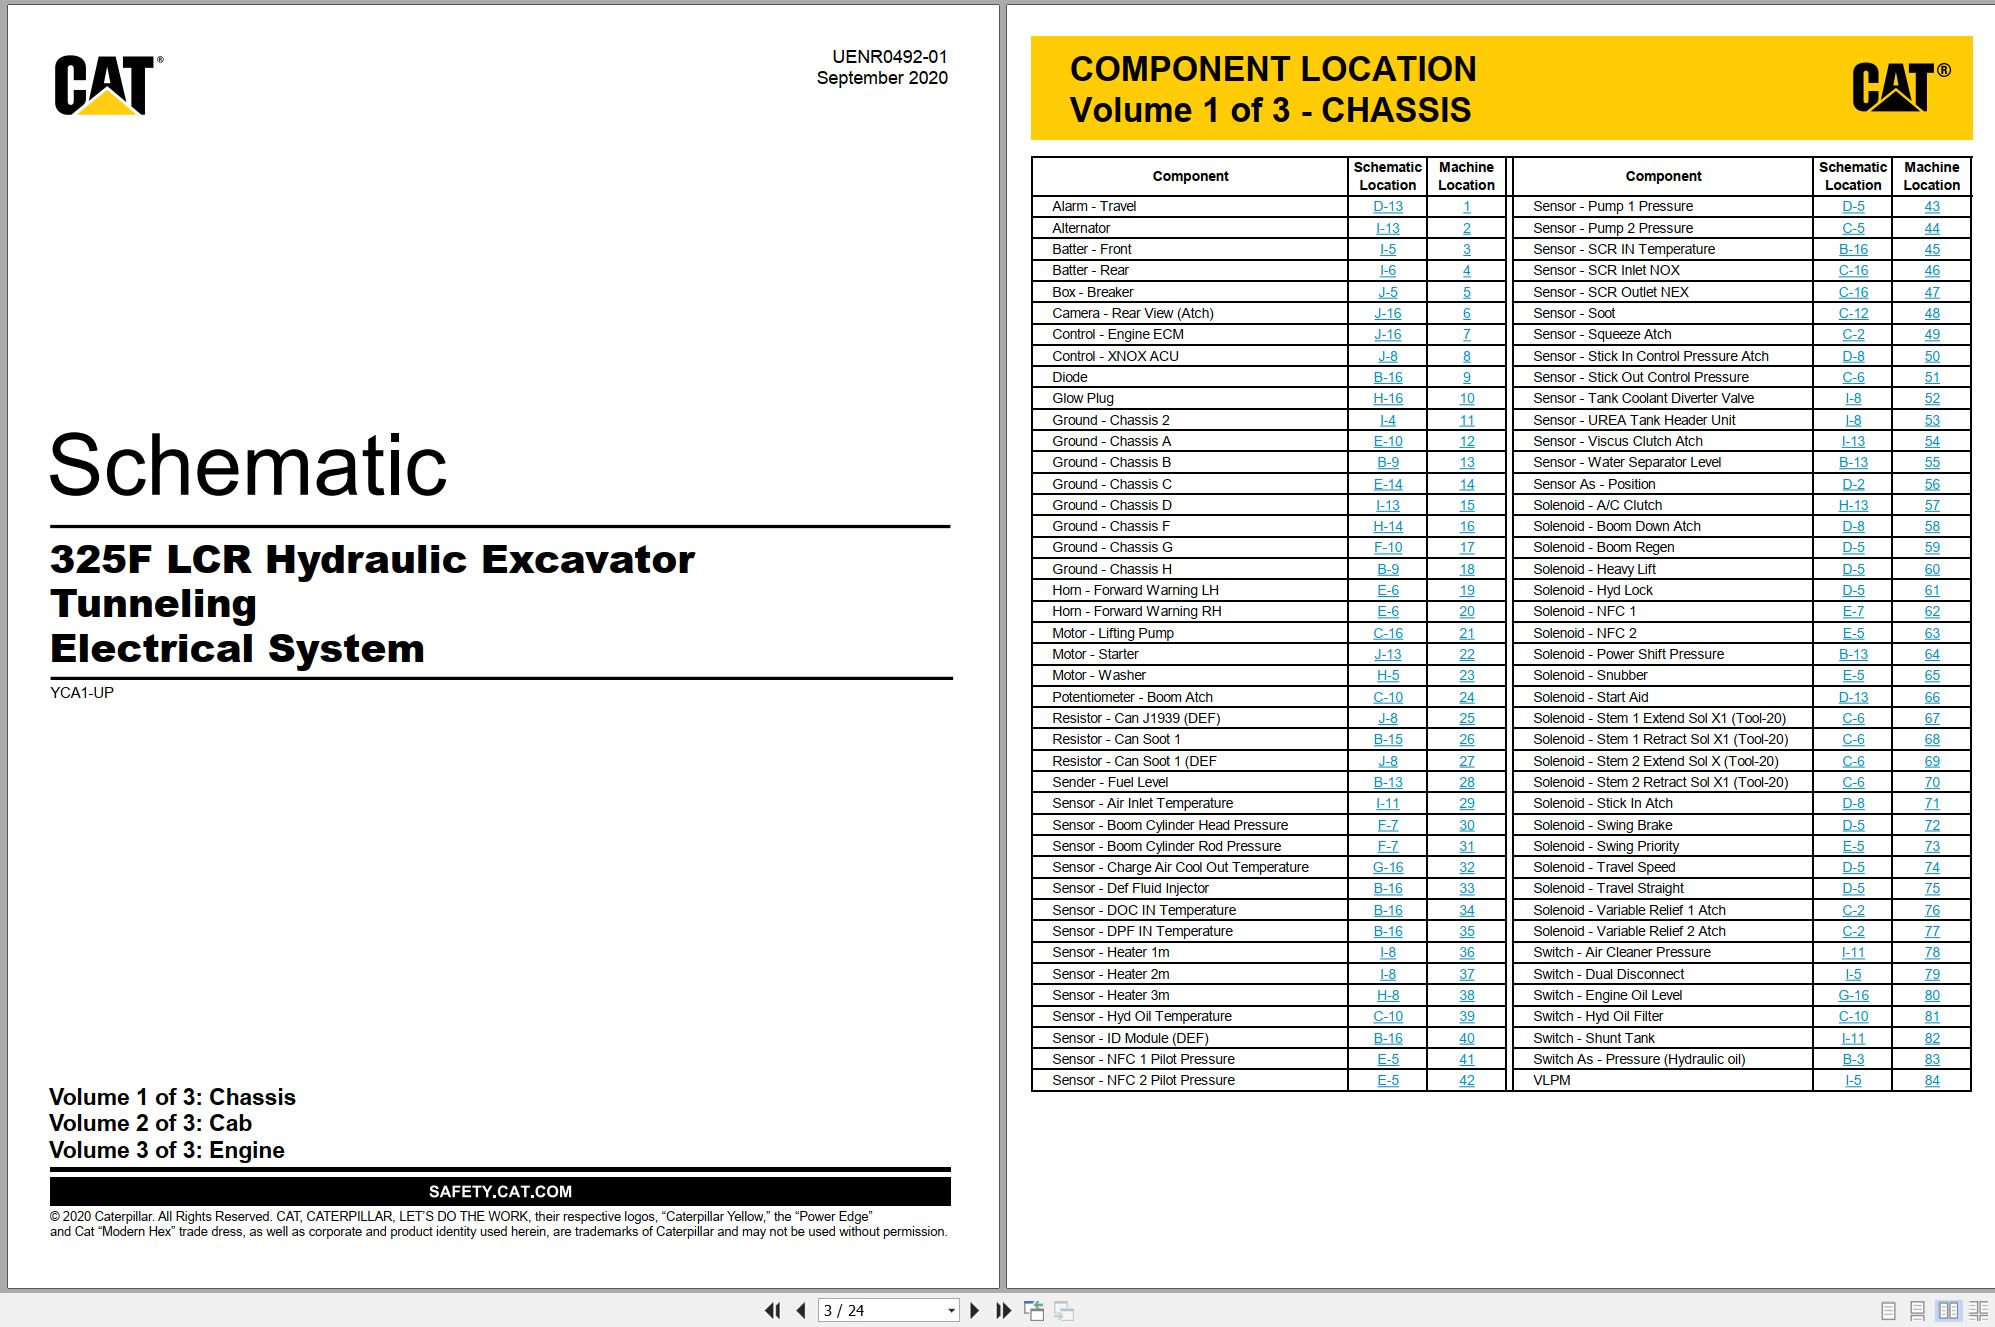Open machine location 84 for VLPM
The height and width of the screenshot is (1327, 1995).
coord(1931,1080)
